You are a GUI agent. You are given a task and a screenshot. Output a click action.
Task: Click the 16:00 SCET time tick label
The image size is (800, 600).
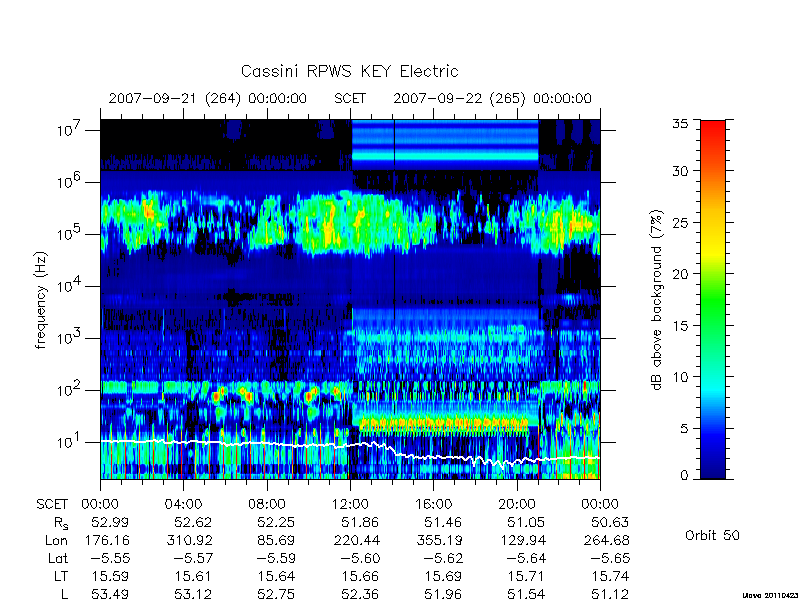point(433,504)
